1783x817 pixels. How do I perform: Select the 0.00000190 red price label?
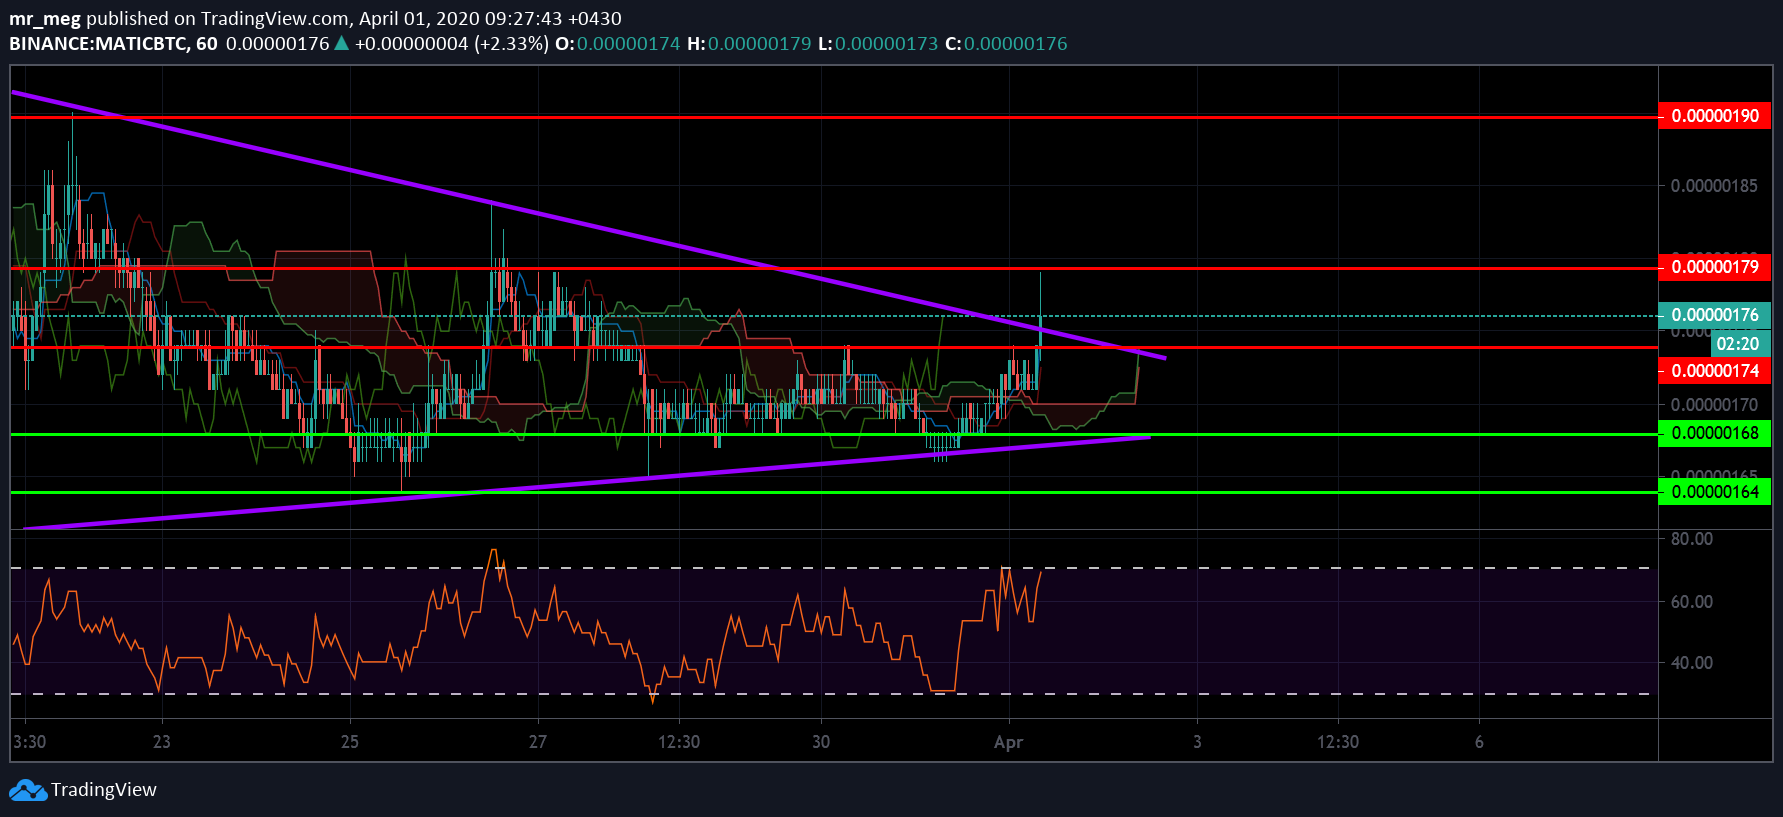click(1714, 116)
